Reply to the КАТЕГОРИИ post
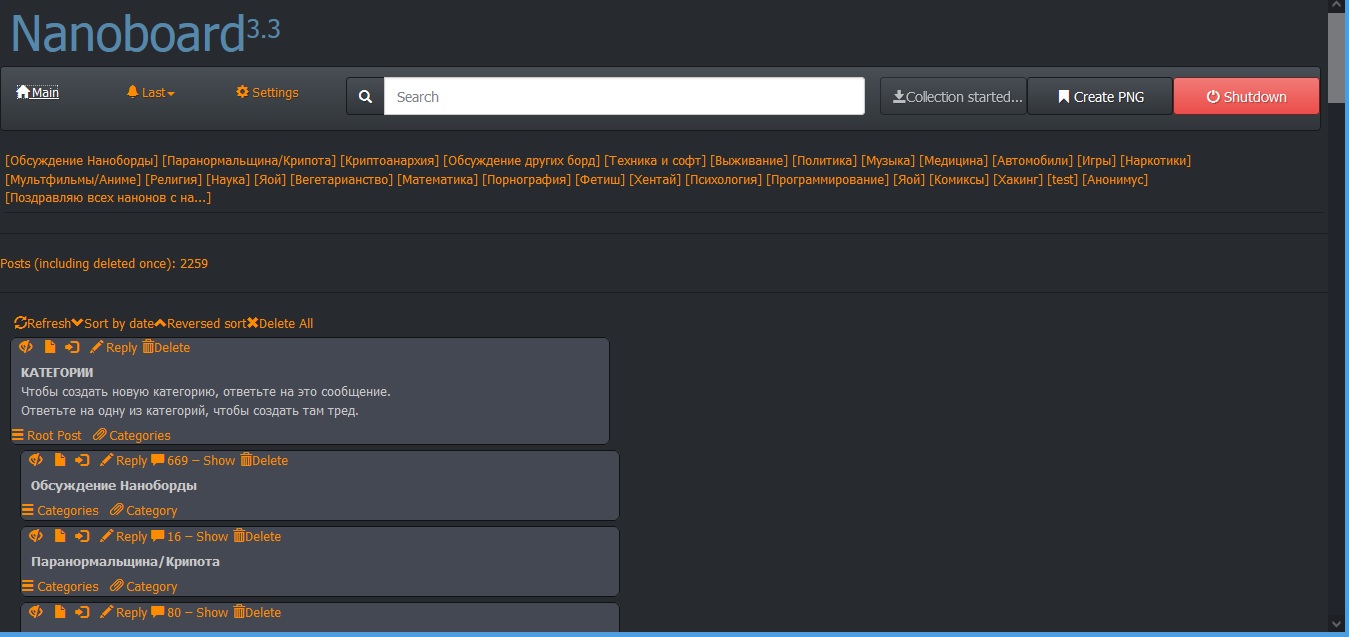1349x637 pixels. tap(113, 348)
